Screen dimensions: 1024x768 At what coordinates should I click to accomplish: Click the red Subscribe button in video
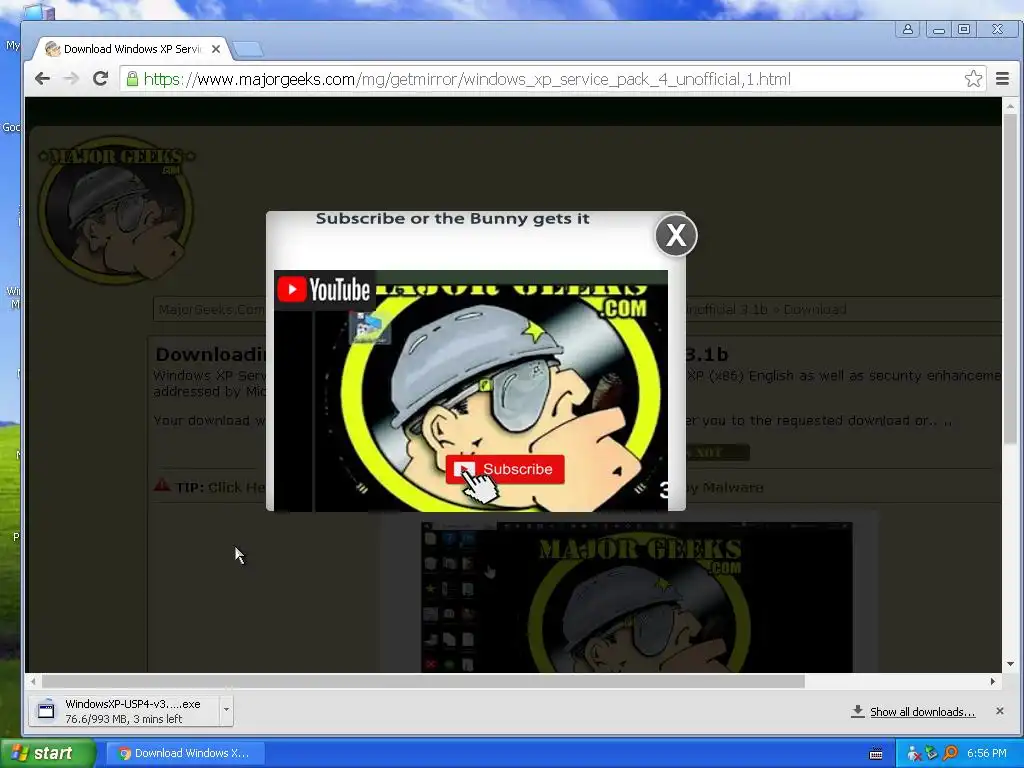[505, 469]
